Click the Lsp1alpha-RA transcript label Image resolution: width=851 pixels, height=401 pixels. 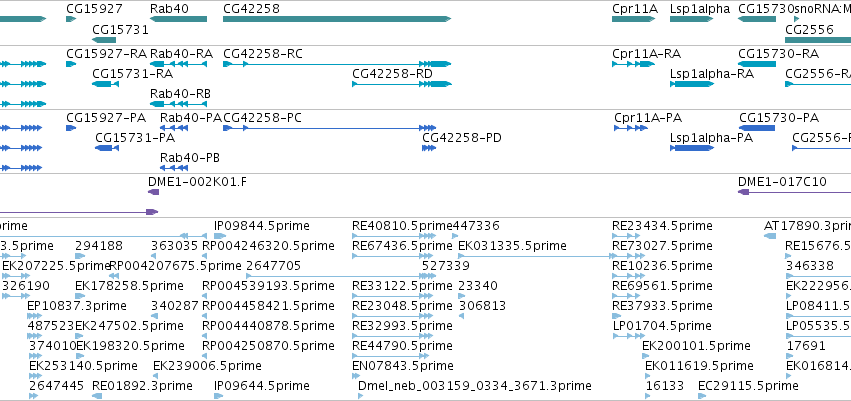coord(712,74)
